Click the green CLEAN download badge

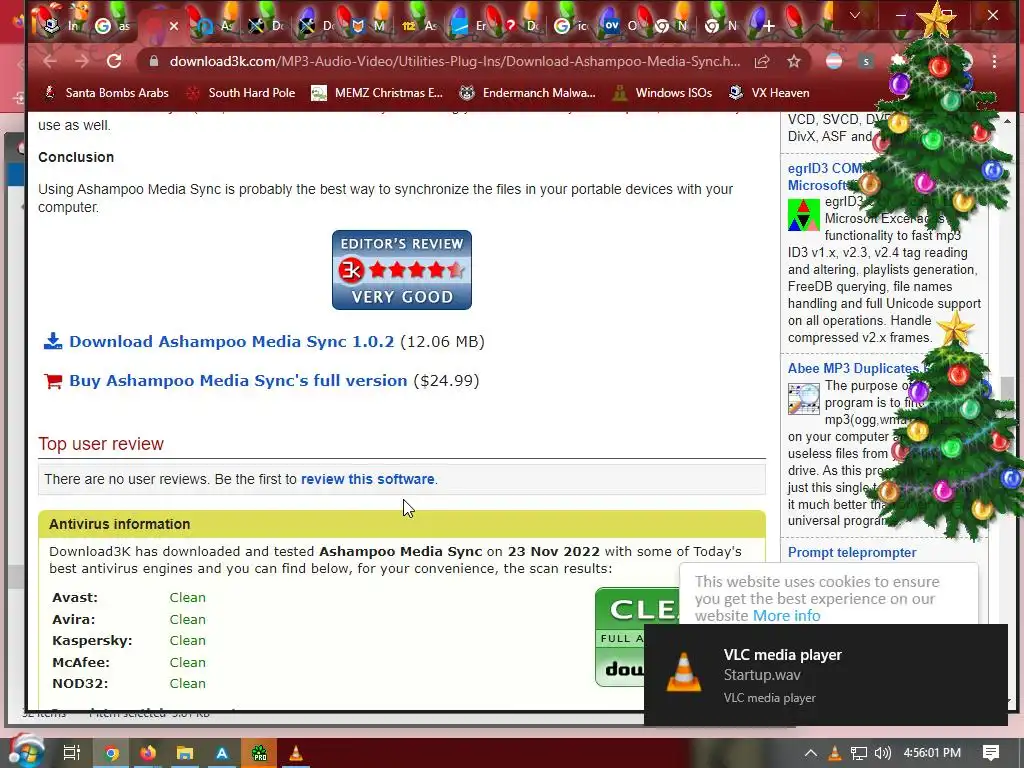click(x=637, y=637)
